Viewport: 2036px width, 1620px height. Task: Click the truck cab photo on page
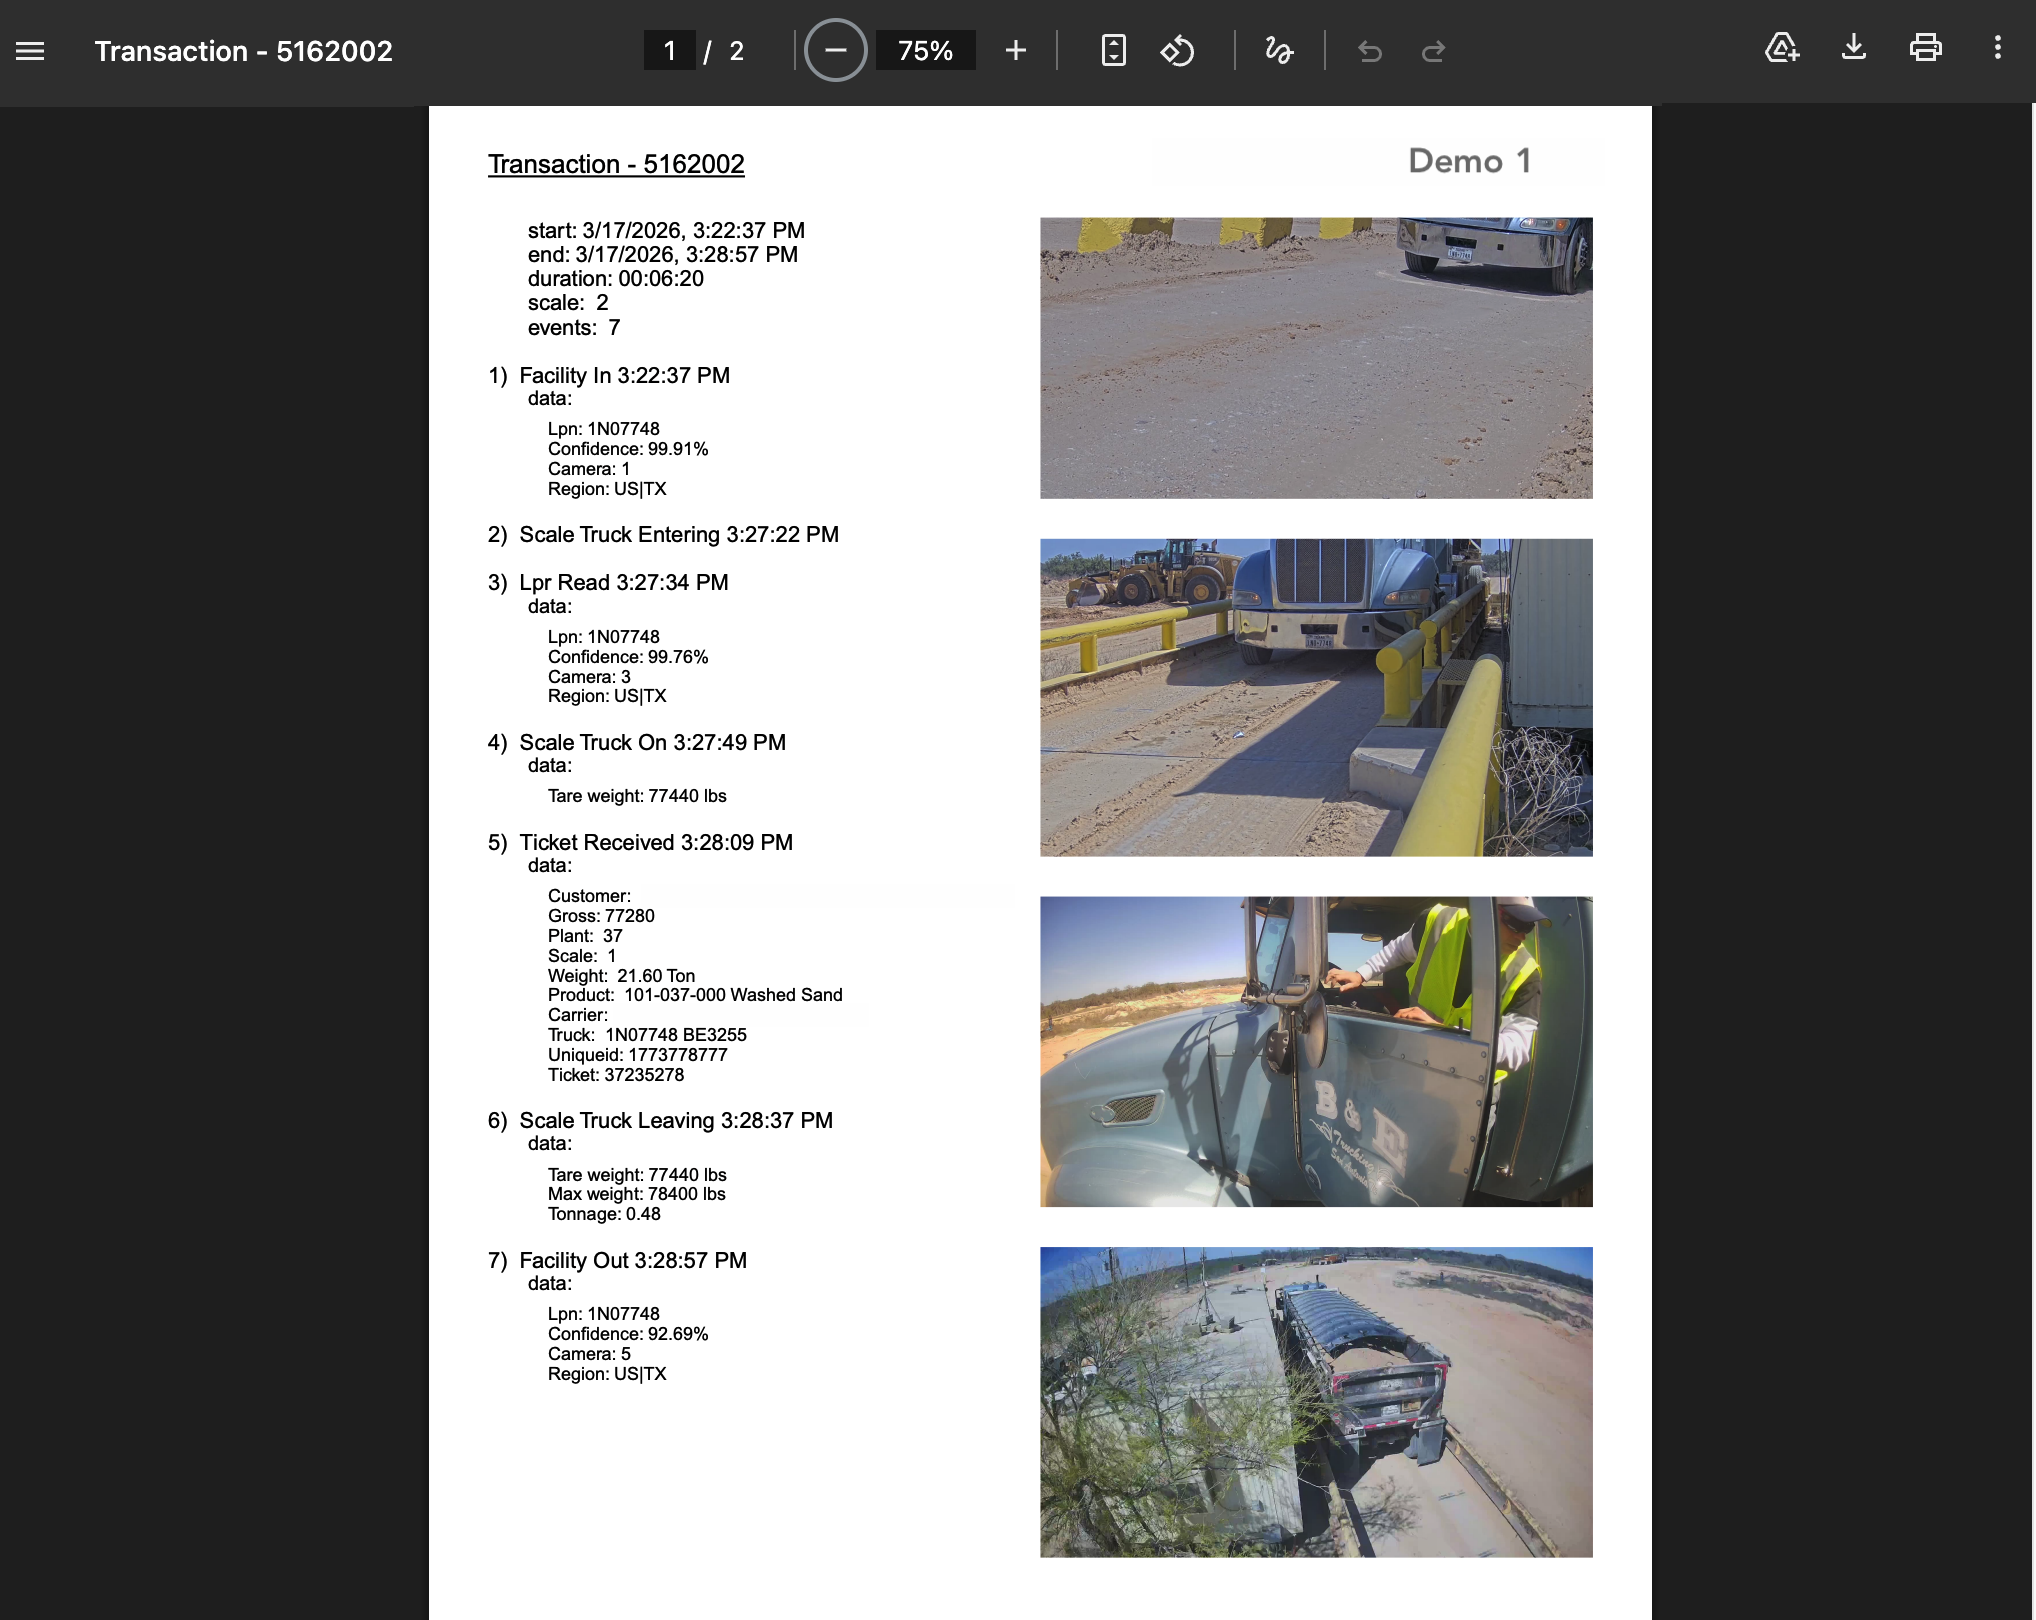point(1316,1051)
